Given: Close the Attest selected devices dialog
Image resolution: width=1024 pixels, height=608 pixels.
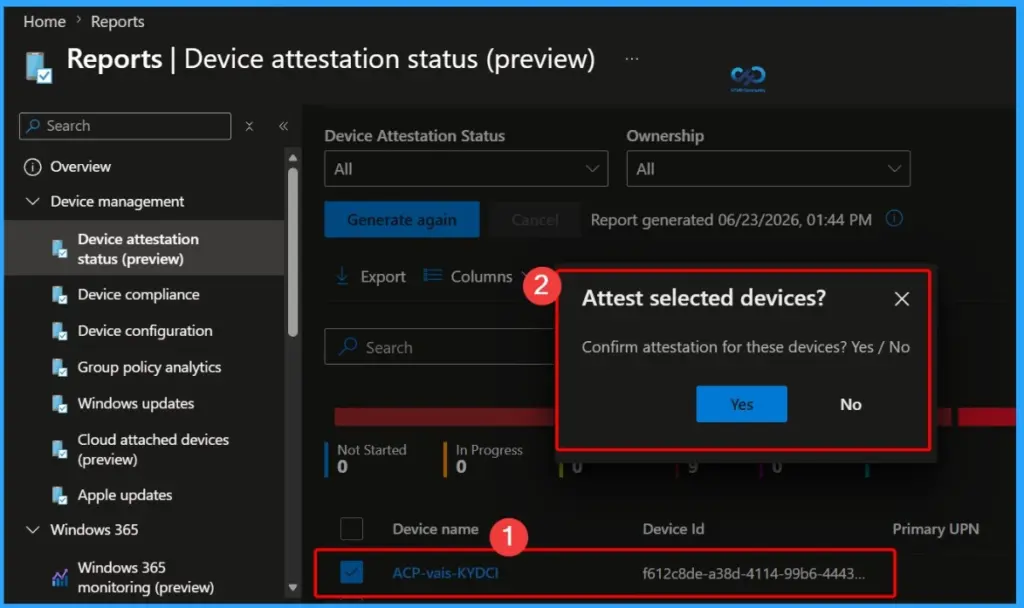Looking at the screenshot, I should [x=902, y=299].
